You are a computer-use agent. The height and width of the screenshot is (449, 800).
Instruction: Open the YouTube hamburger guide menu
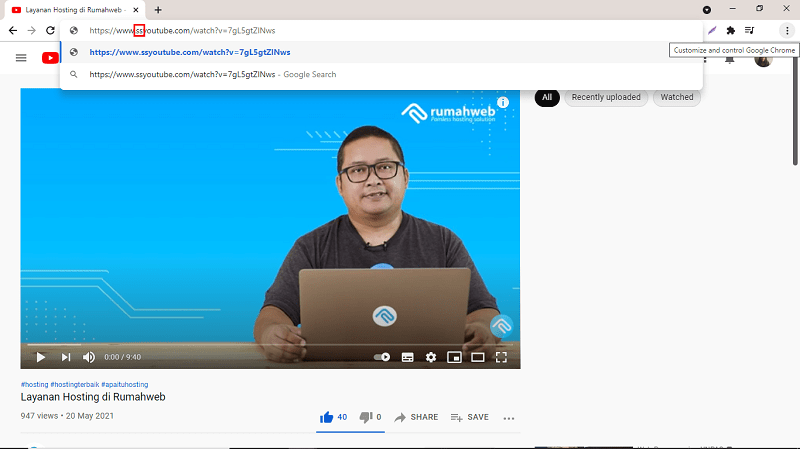[x=21, y=58]
